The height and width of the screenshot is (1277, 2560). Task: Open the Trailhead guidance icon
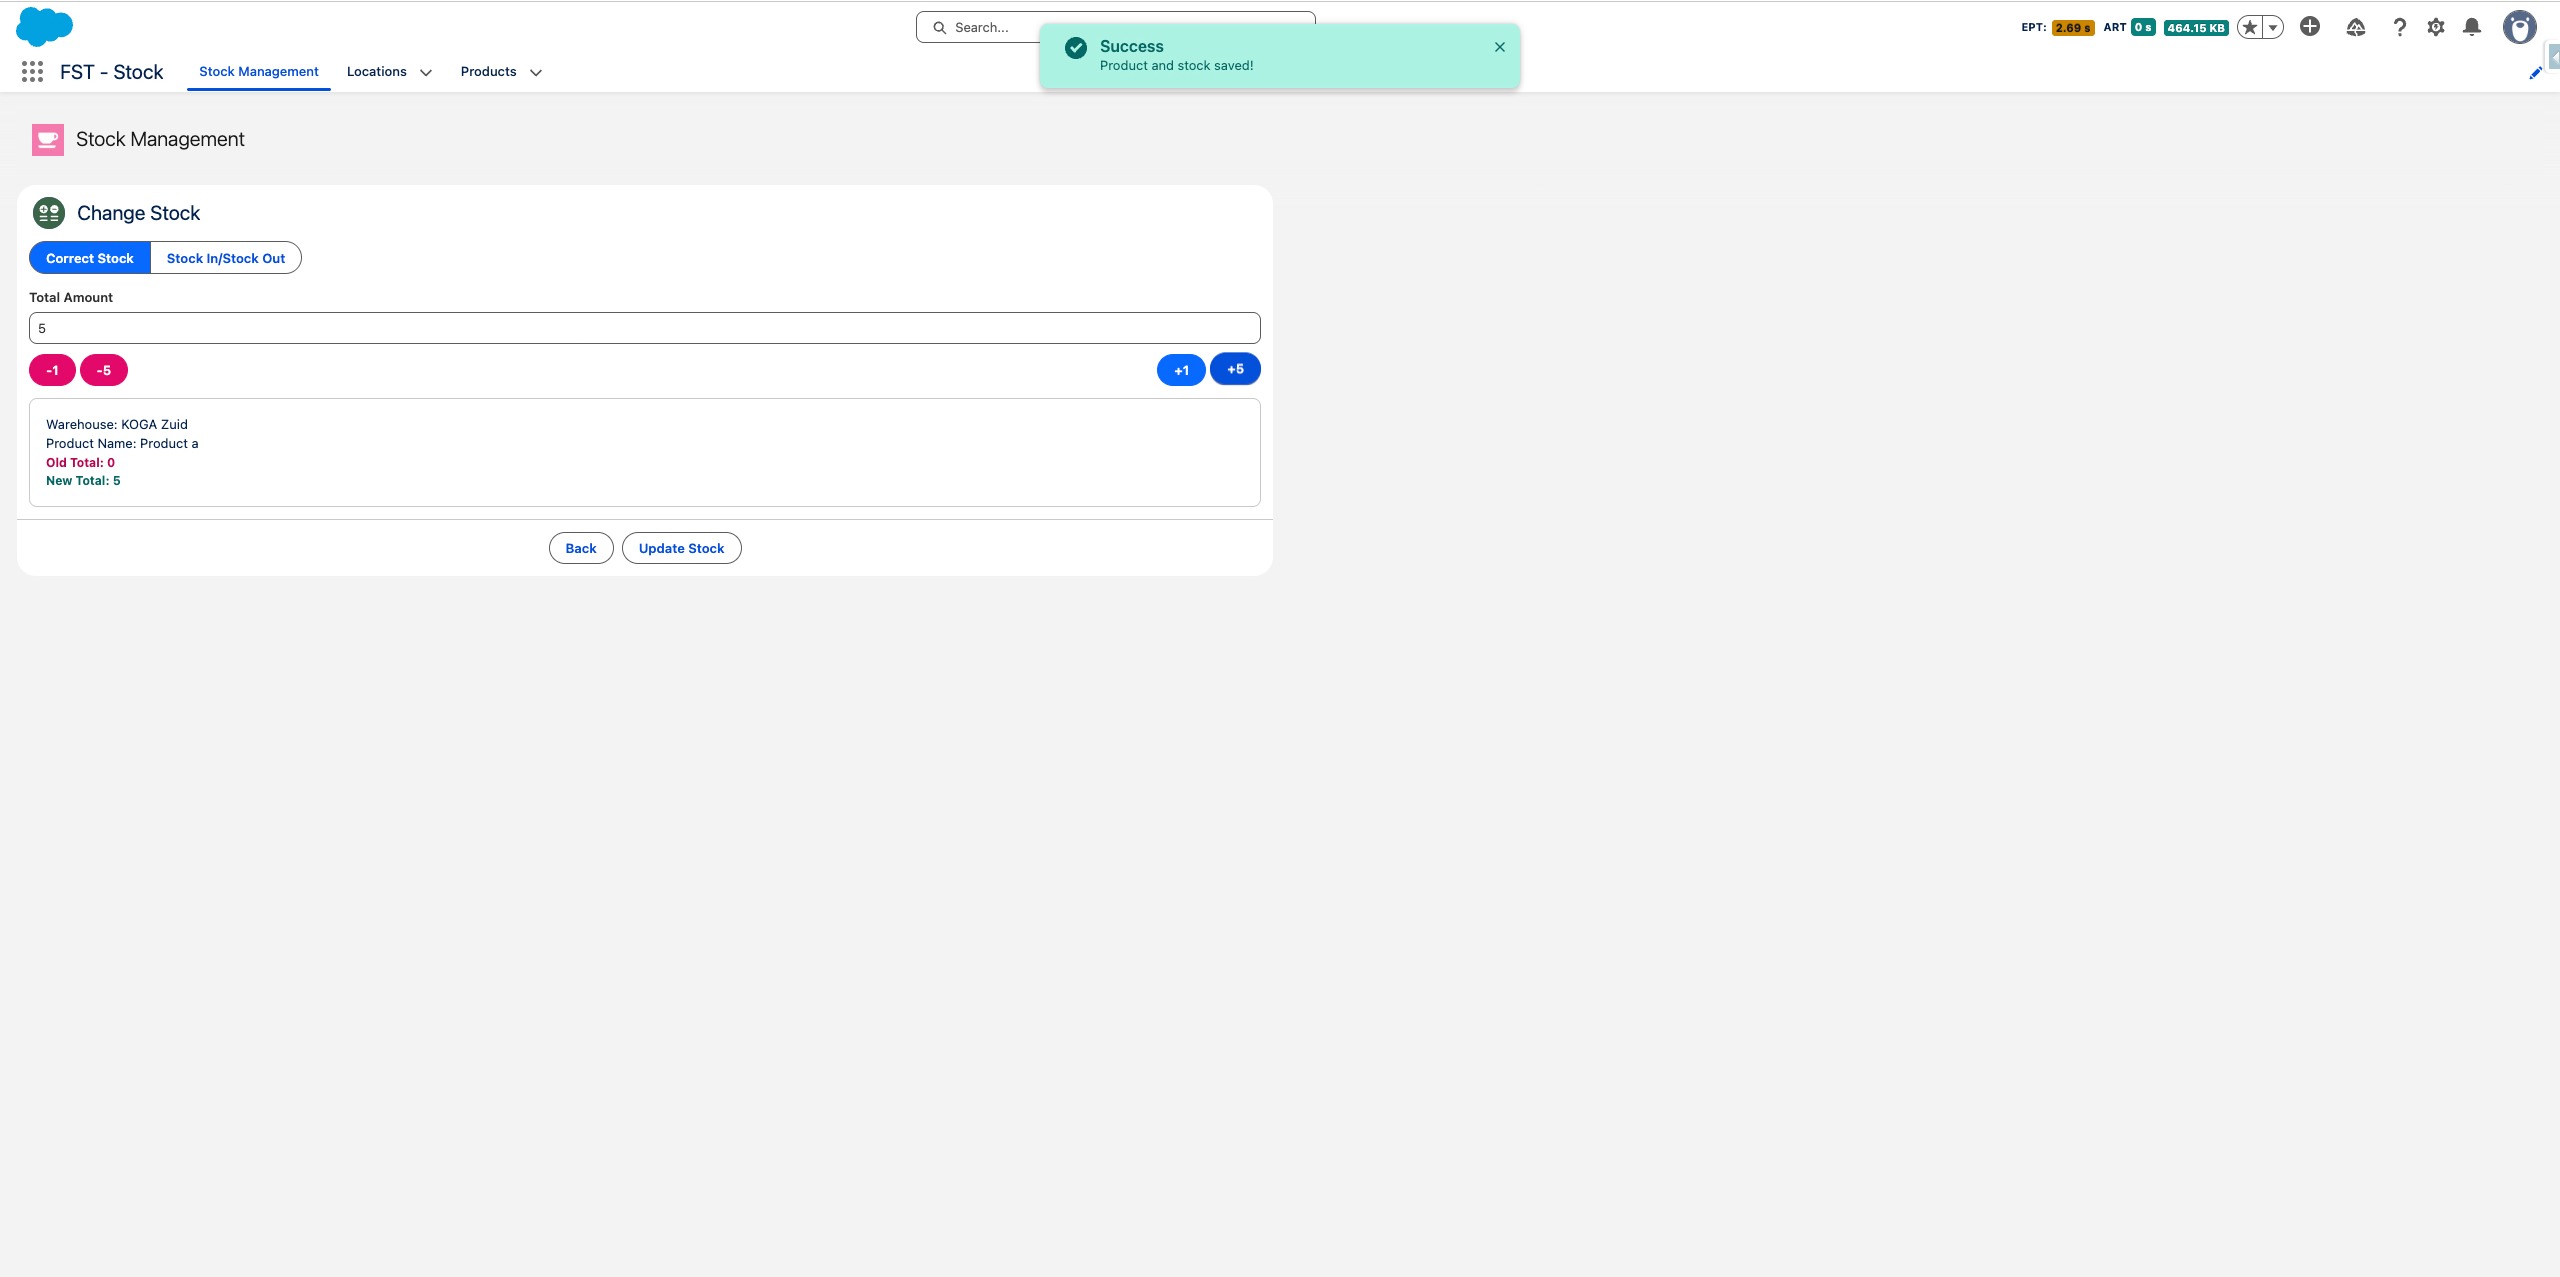point(2355,27)
